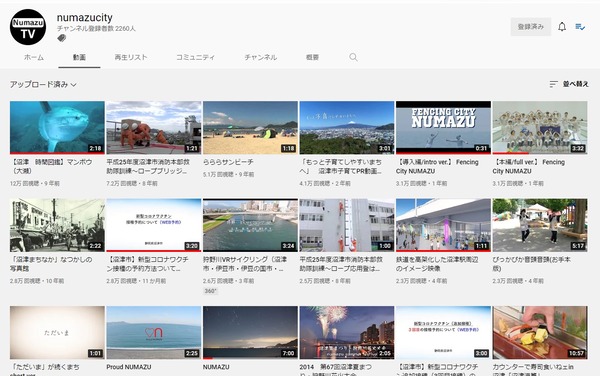Open the Fencing City NUMAZU 0:31 thumbnail
This screenshot has width=600, height=376.
tap(443, 127)
